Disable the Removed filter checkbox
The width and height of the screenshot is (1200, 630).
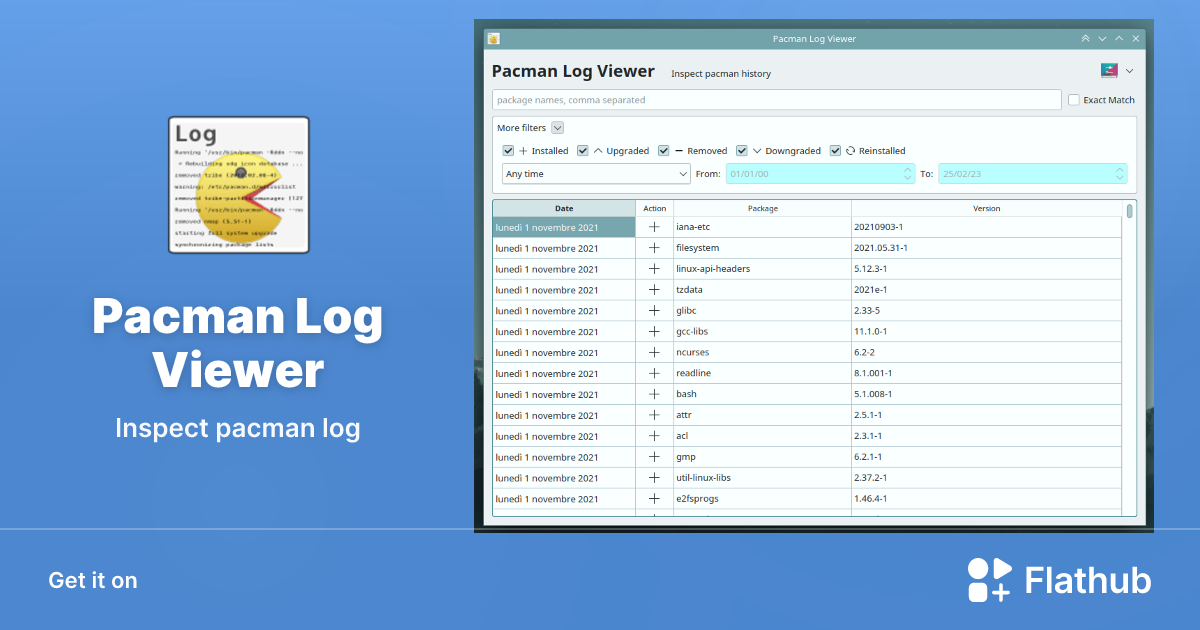click(x=662, y=150)
